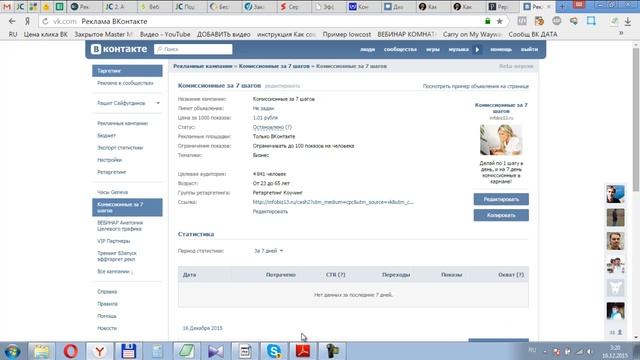Go back with the browser back arrow
640x360 pixels.
(x=12, y=21)
